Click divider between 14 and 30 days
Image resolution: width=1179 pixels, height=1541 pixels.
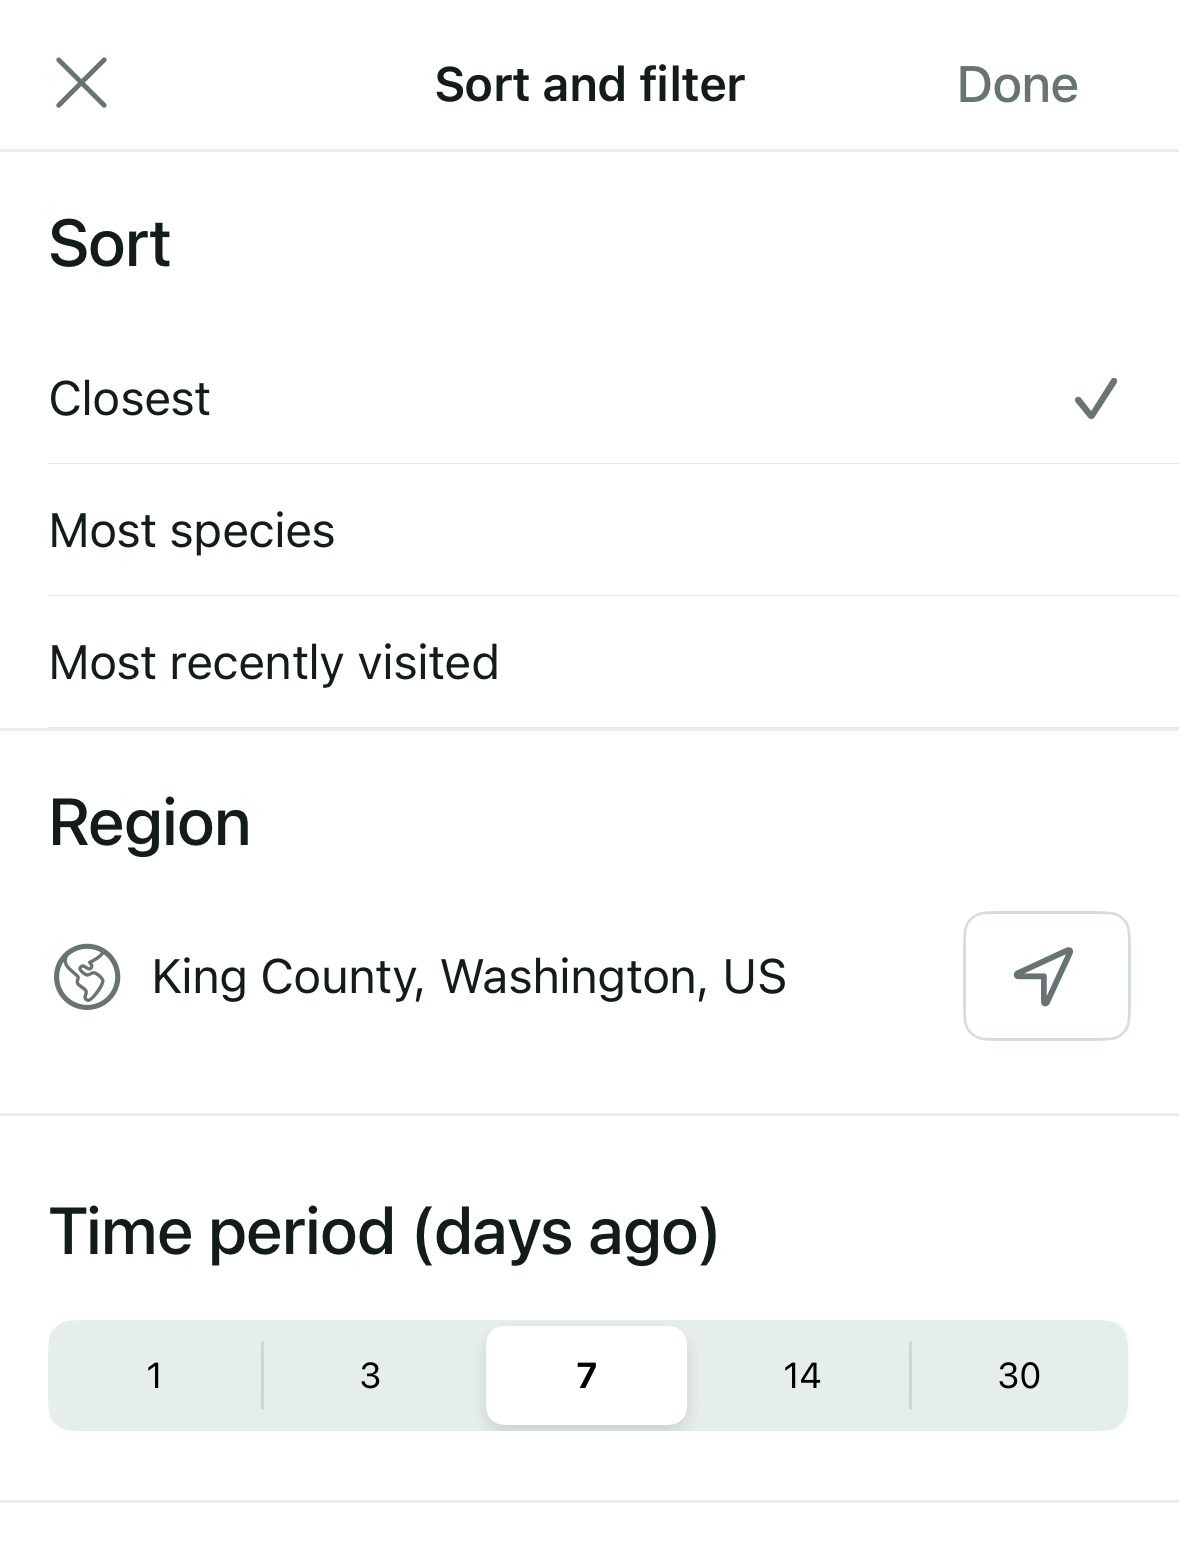click(910, 1376)
